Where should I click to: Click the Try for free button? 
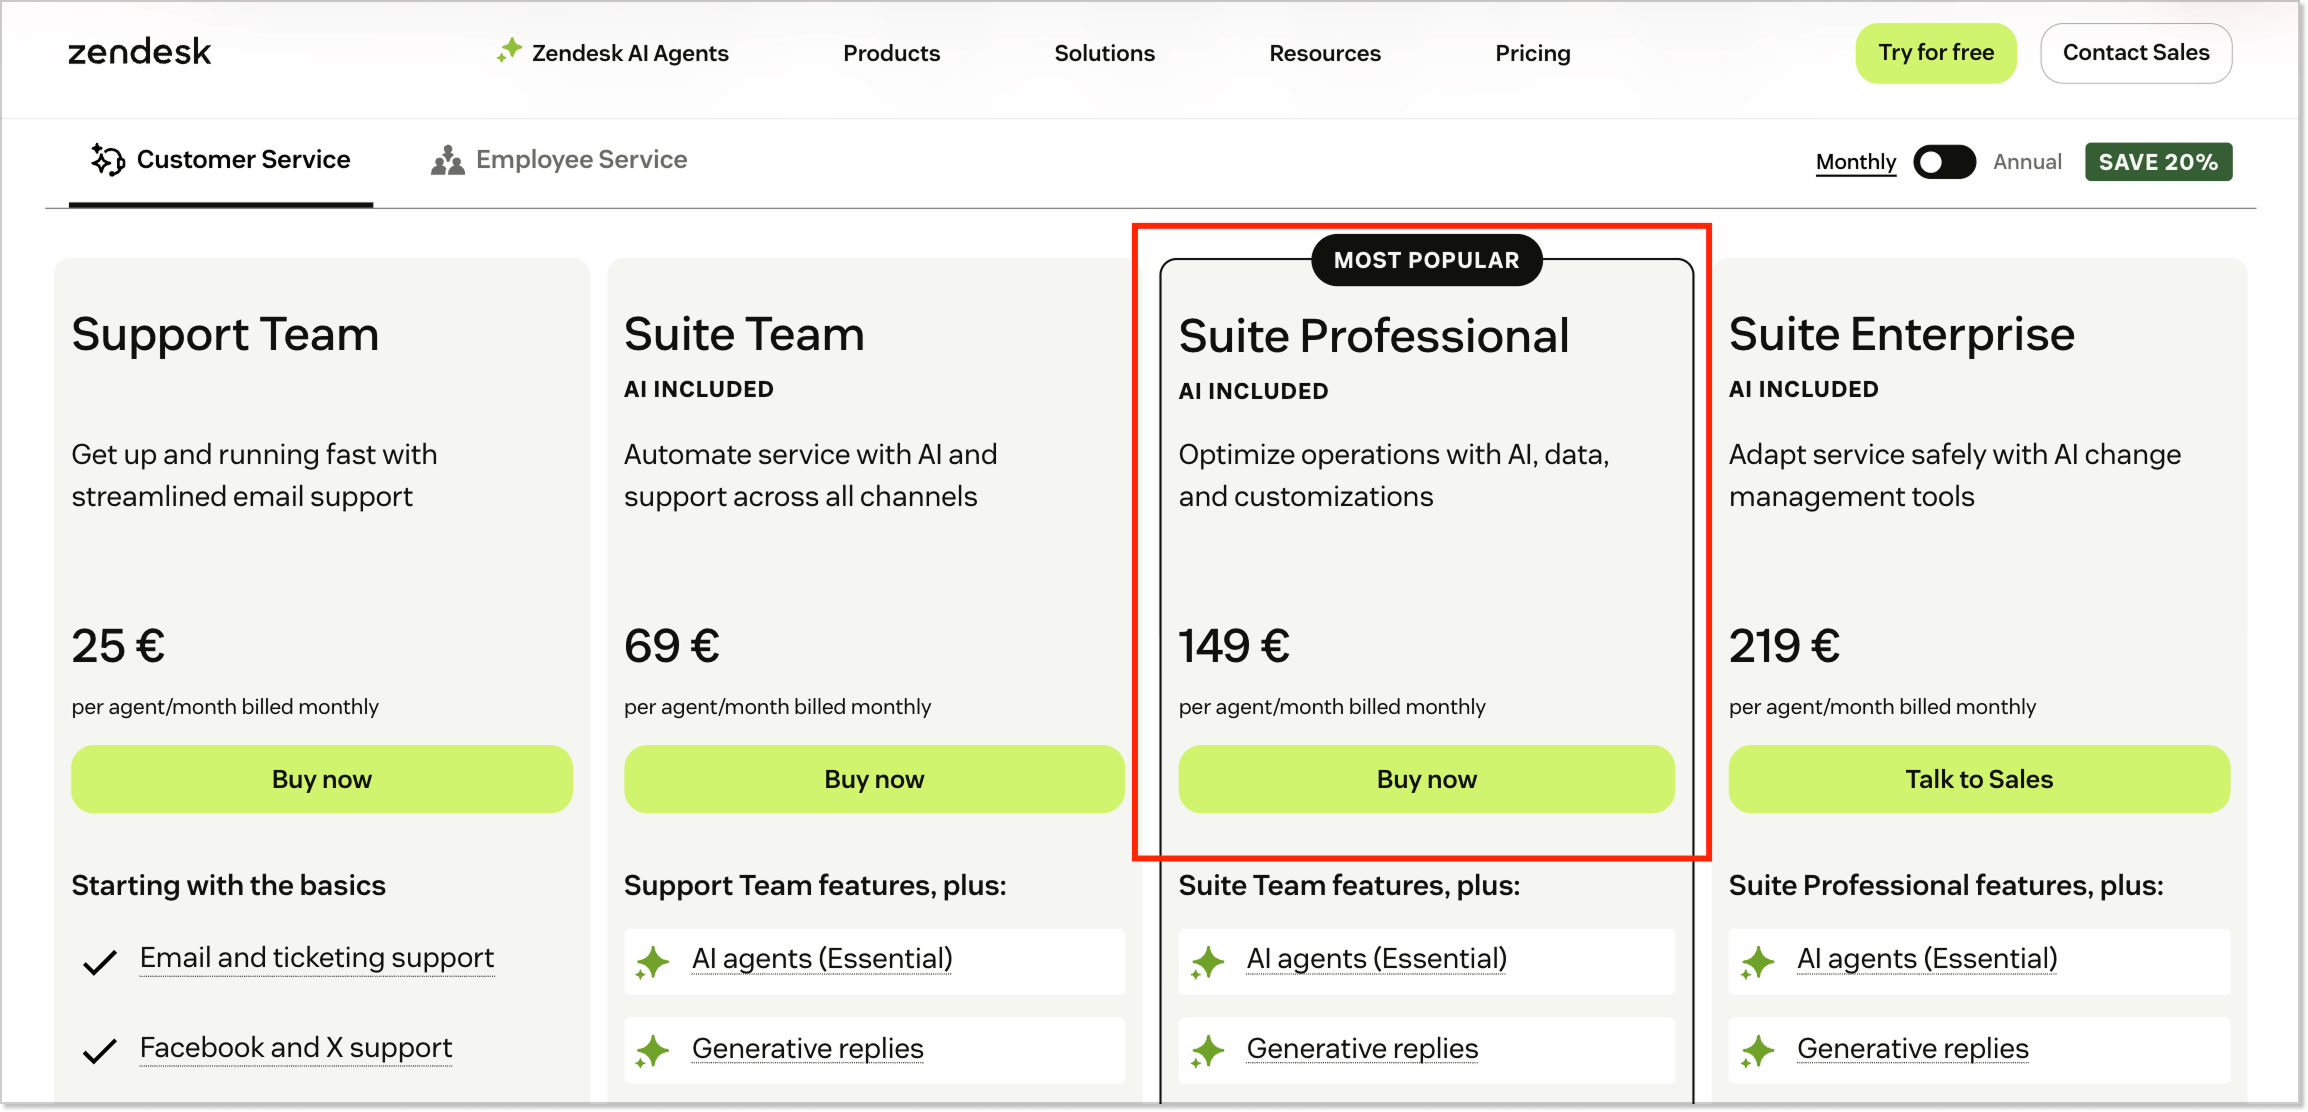coord(1935,53)
